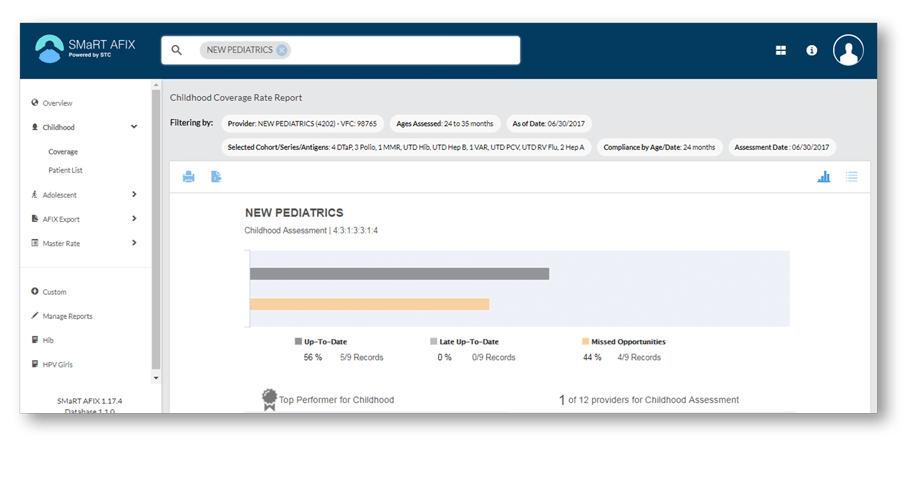Viewport: 905px width, 500px height.
Task: Select the Master Rate menu item
Action: point(61,244)
